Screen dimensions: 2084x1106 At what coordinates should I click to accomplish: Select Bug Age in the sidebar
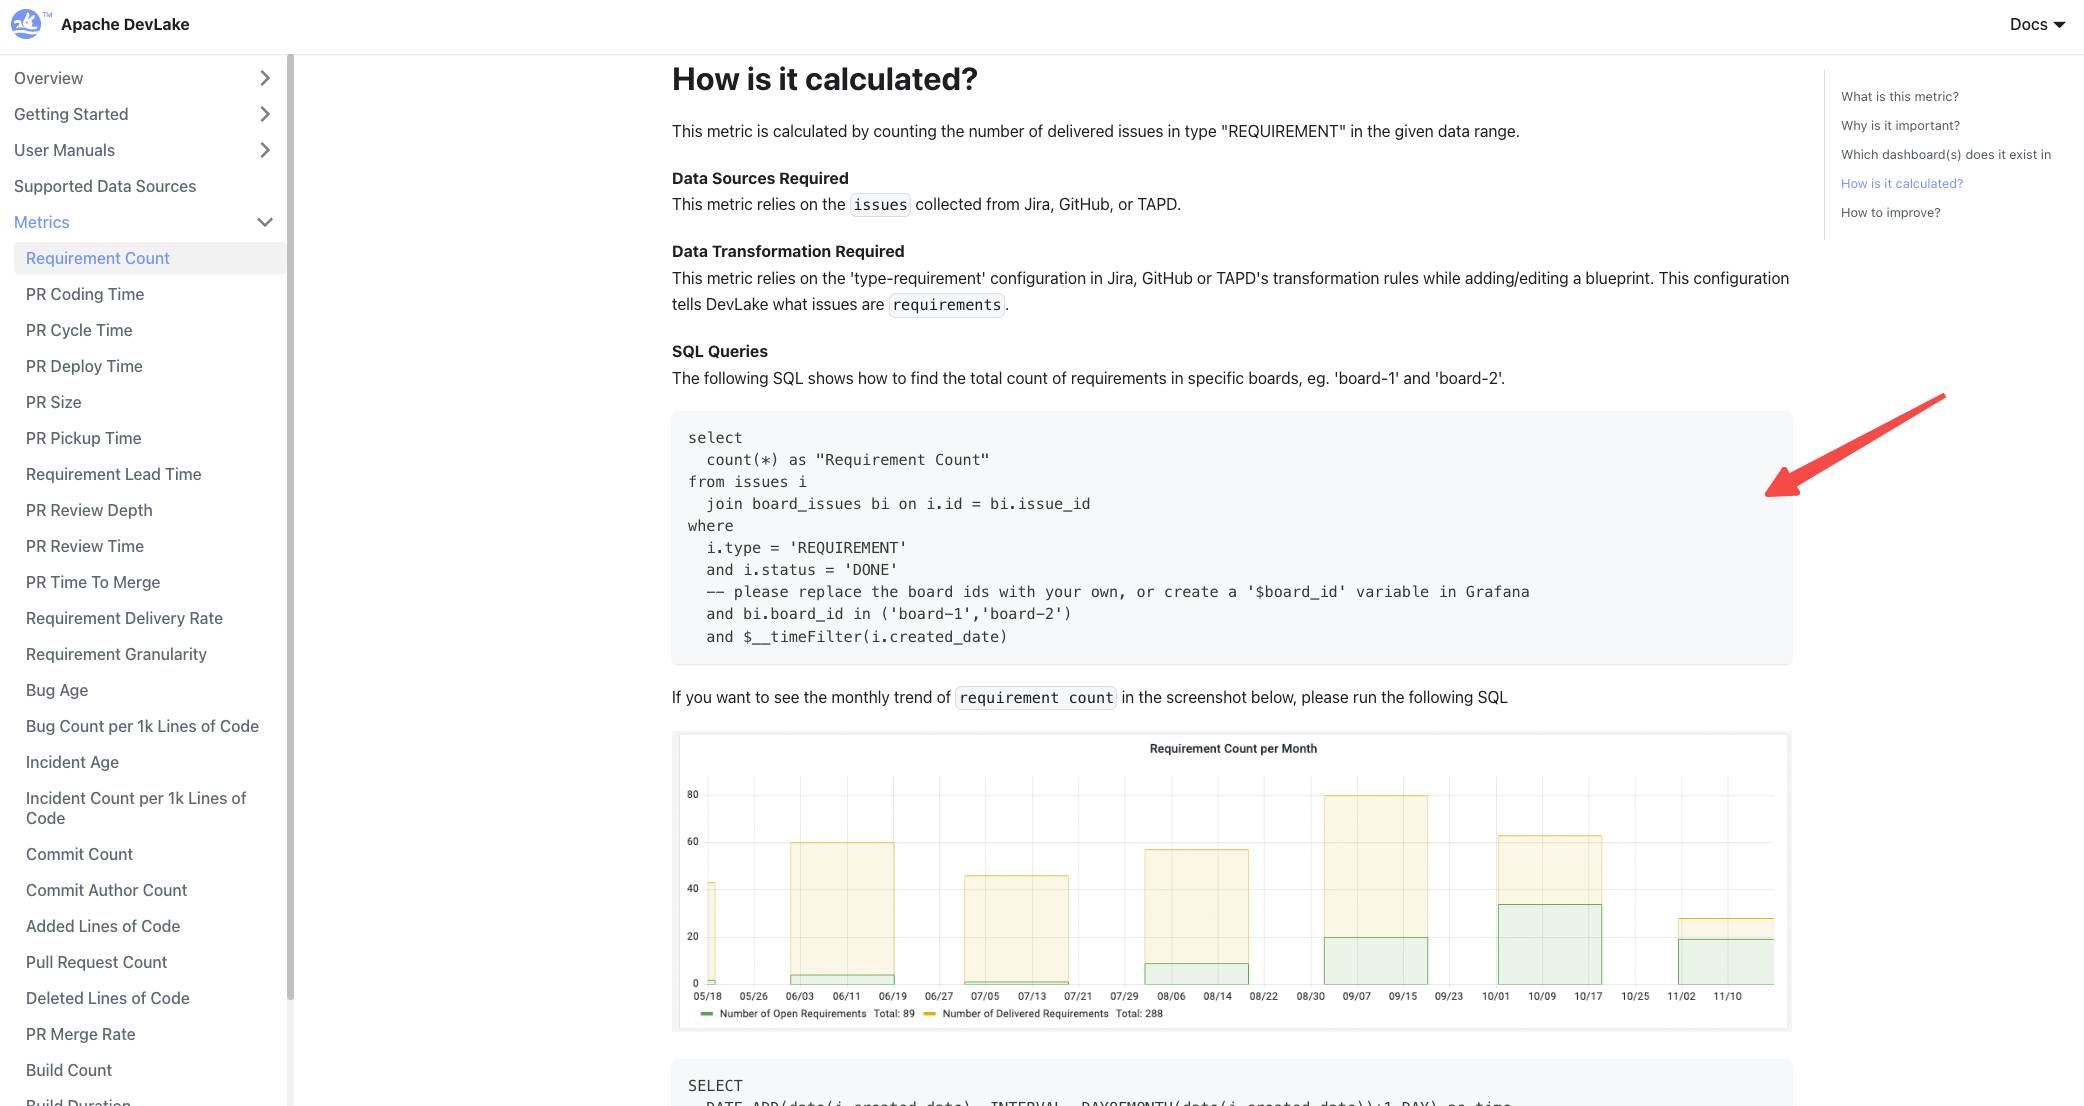(57, 690)
